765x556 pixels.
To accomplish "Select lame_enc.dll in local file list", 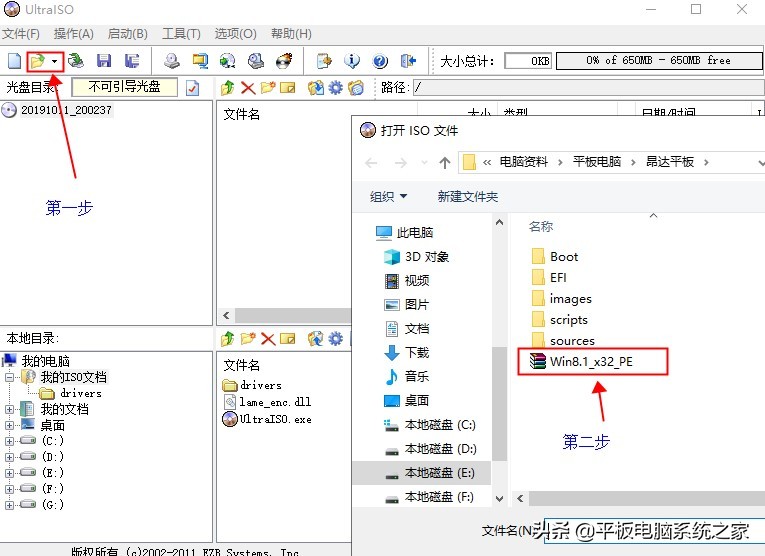I will 275,402.
